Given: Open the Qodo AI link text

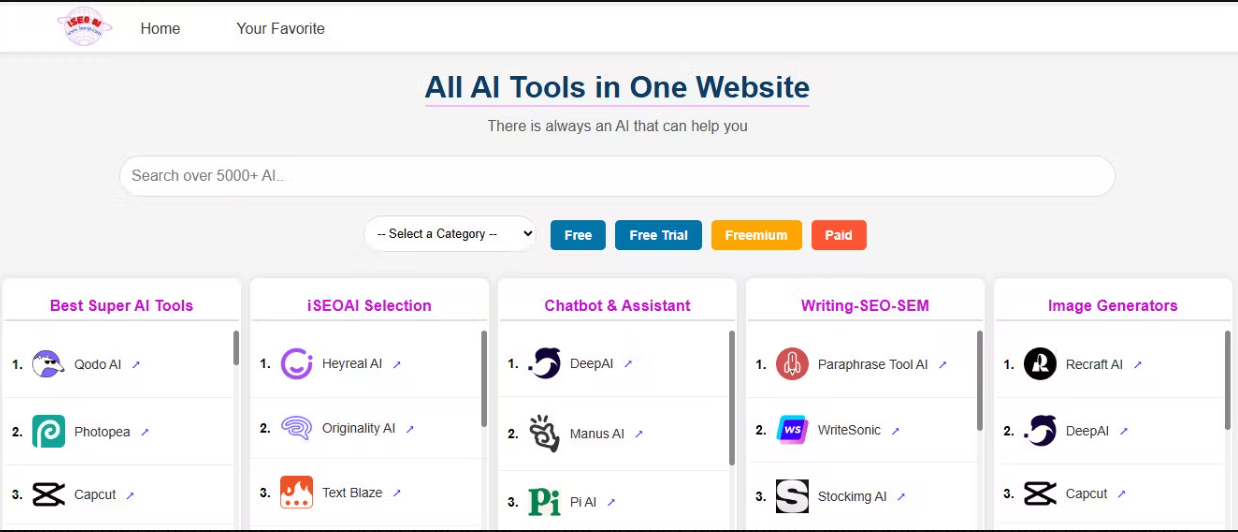Looking at the screenshot, I should click(x=97, y=364).
